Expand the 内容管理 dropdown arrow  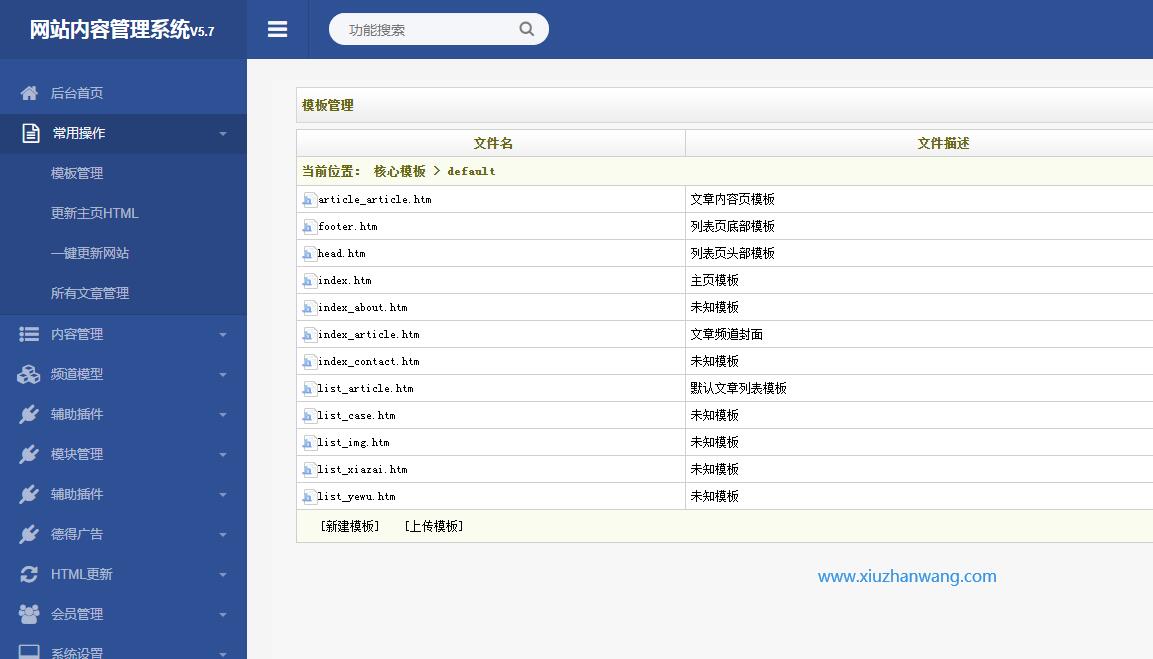pyautogui.click(x=222, y=335)
